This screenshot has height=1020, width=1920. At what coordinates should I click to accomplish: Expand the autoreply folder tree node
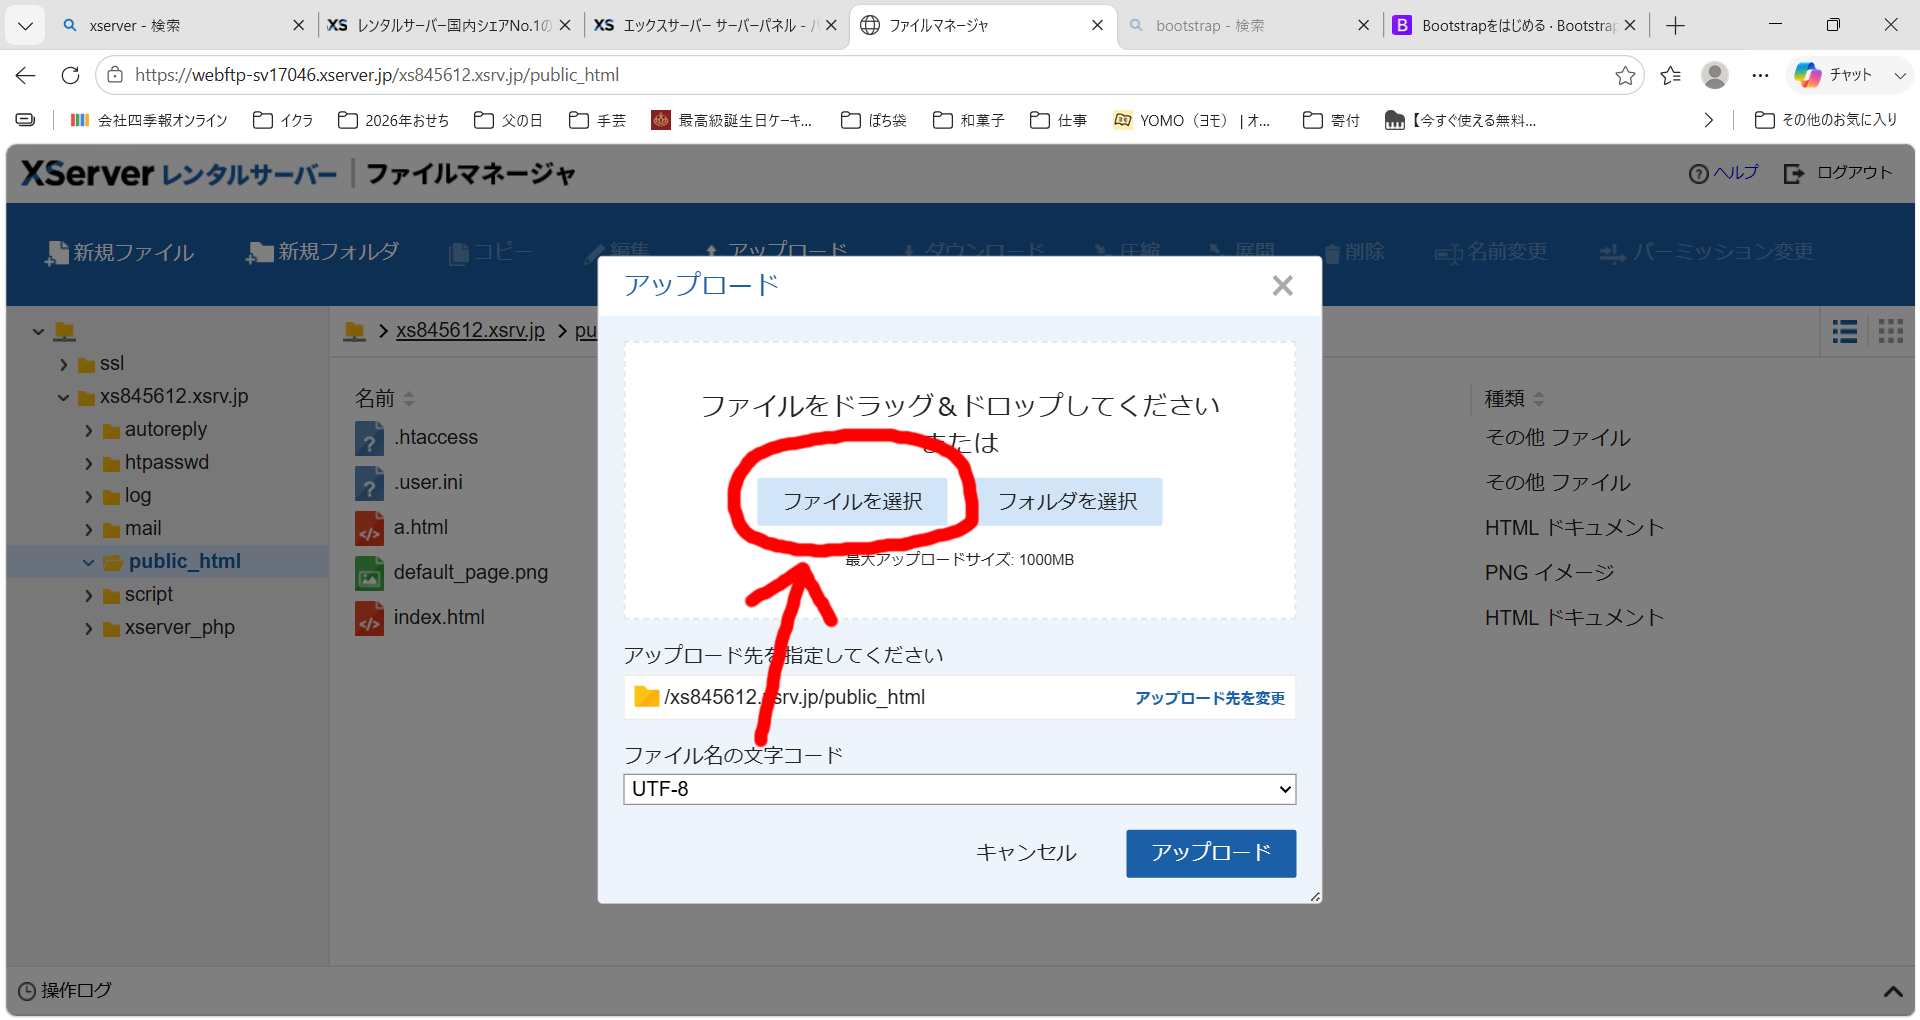[89, 431]
